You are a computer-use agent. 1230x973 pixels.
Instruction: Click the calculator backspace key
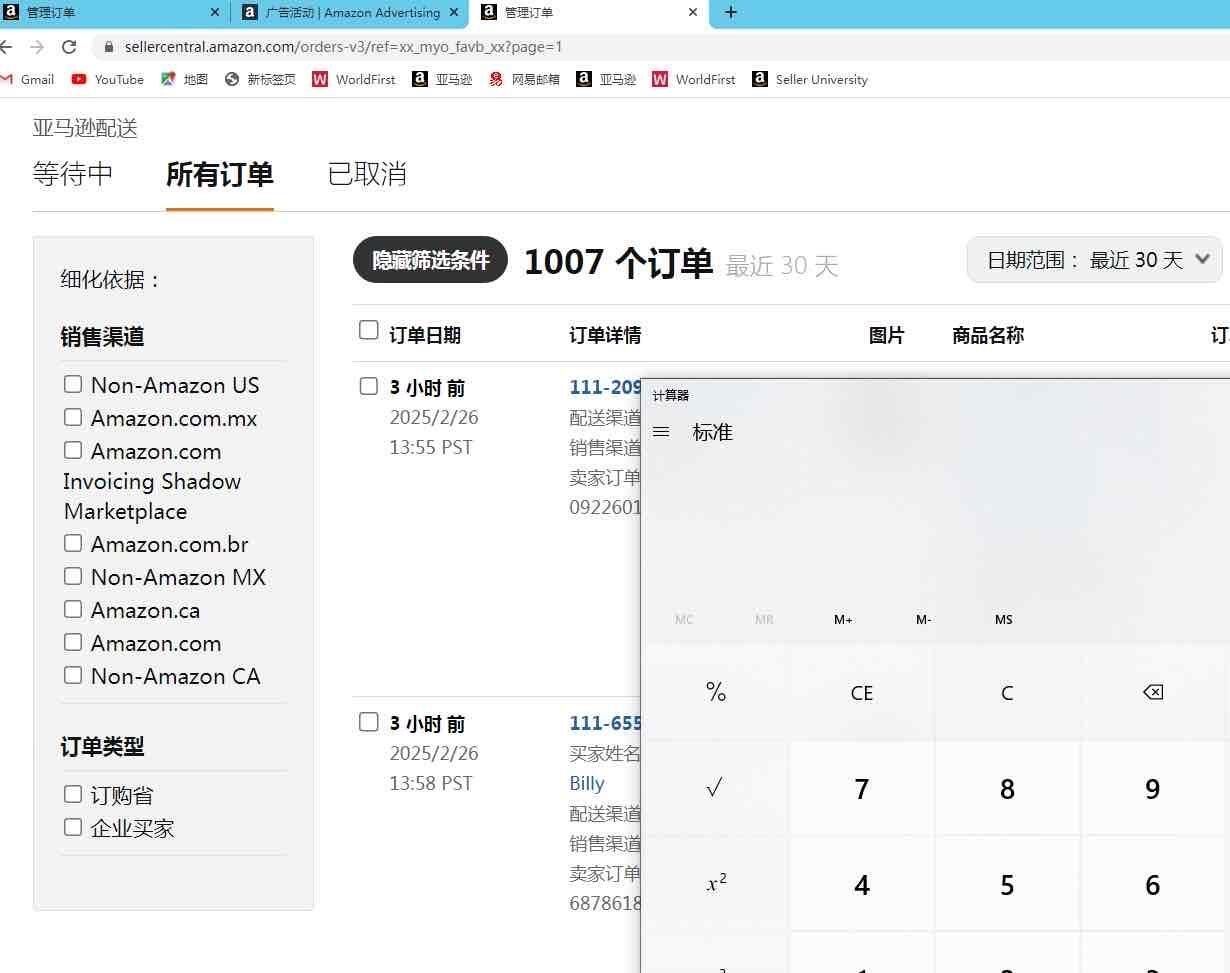point(1153,692)
